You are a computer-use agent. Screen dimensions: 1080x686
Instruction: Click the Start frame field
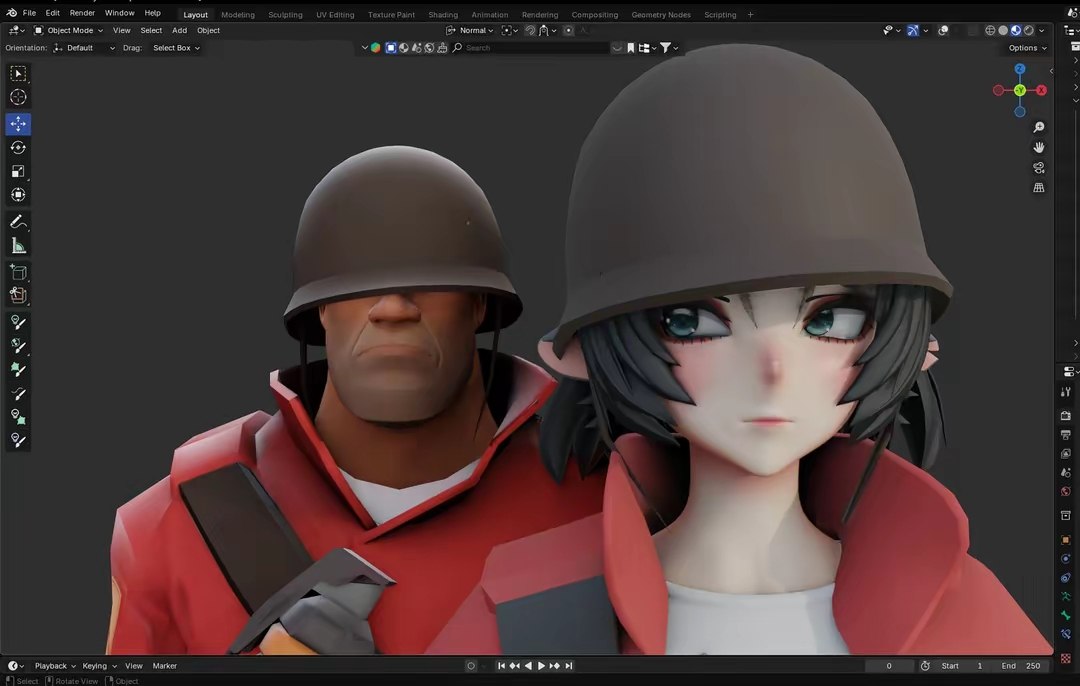coord(964,666)
